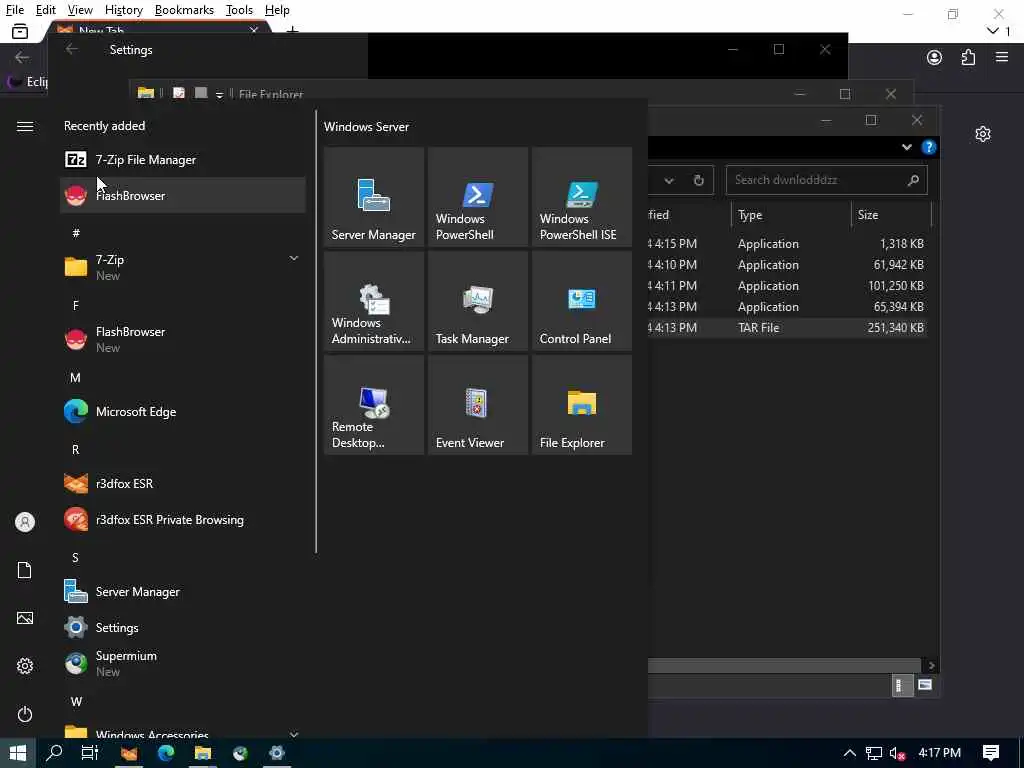Open the Event Viewer tile
1024x768 pixels.
(477, 405)
